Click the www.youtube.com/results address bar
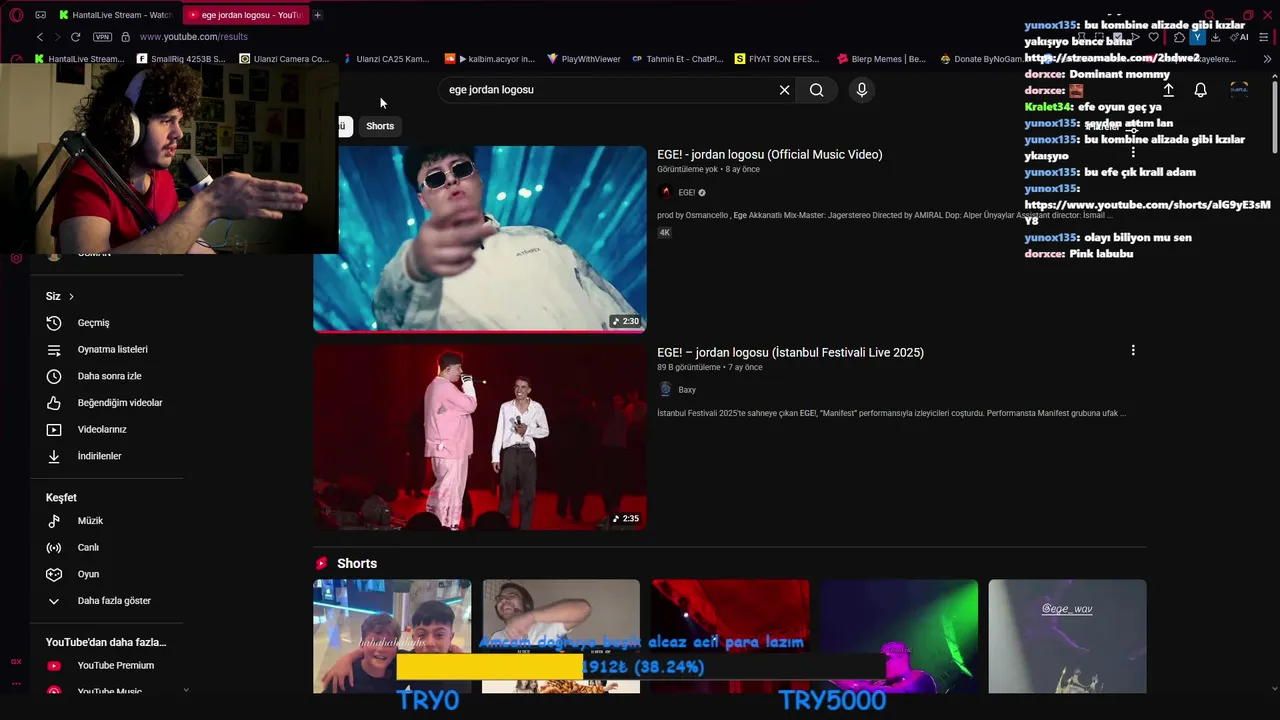The width and height of the screenshot is (1280, 720). (194, 37)
